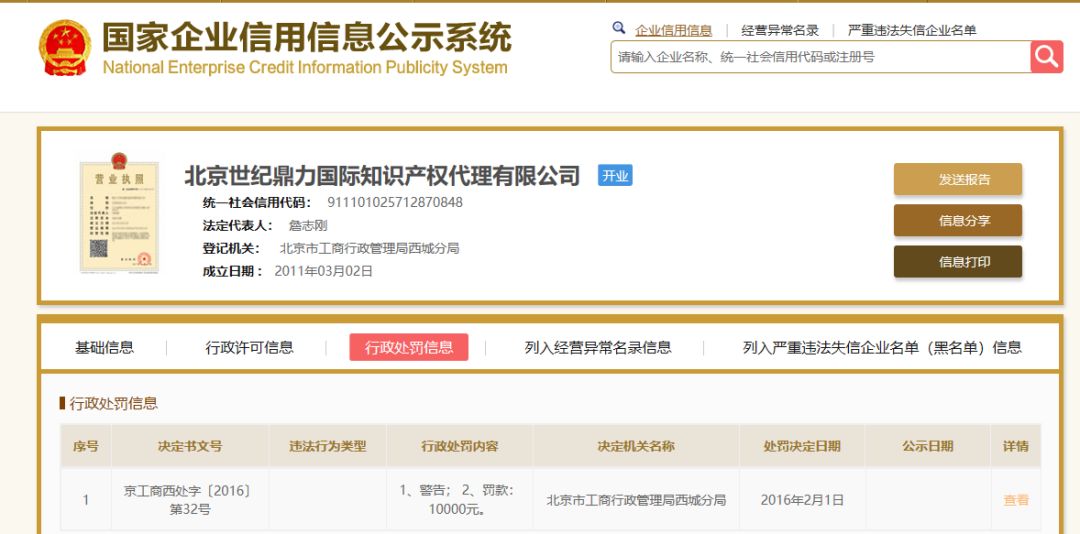Image resolution: width=1080 pixels, height=534 pixels.
Task: Click the 违法行为类型 column header
Action: [328, 446]
